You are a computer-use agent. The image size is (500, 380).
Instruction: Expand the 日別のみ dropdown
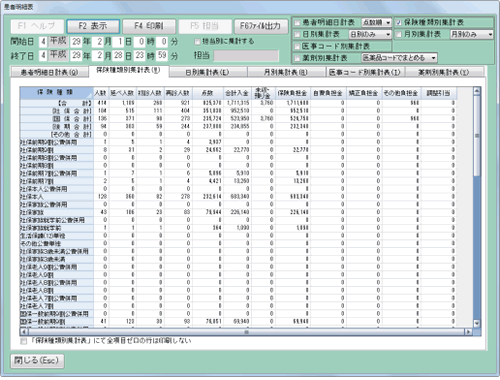(x=370, y=34)
